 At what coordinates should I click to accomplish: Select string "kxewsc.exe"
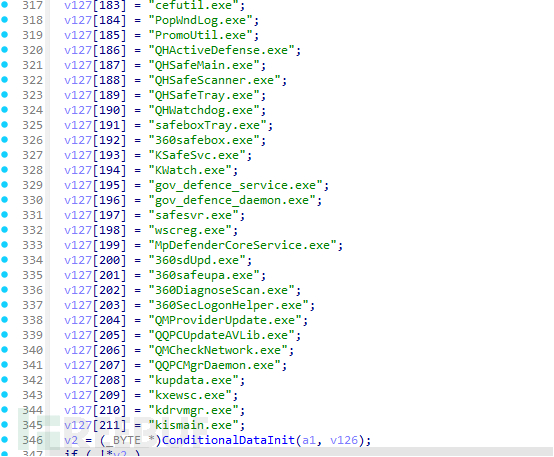coord(190,396)
